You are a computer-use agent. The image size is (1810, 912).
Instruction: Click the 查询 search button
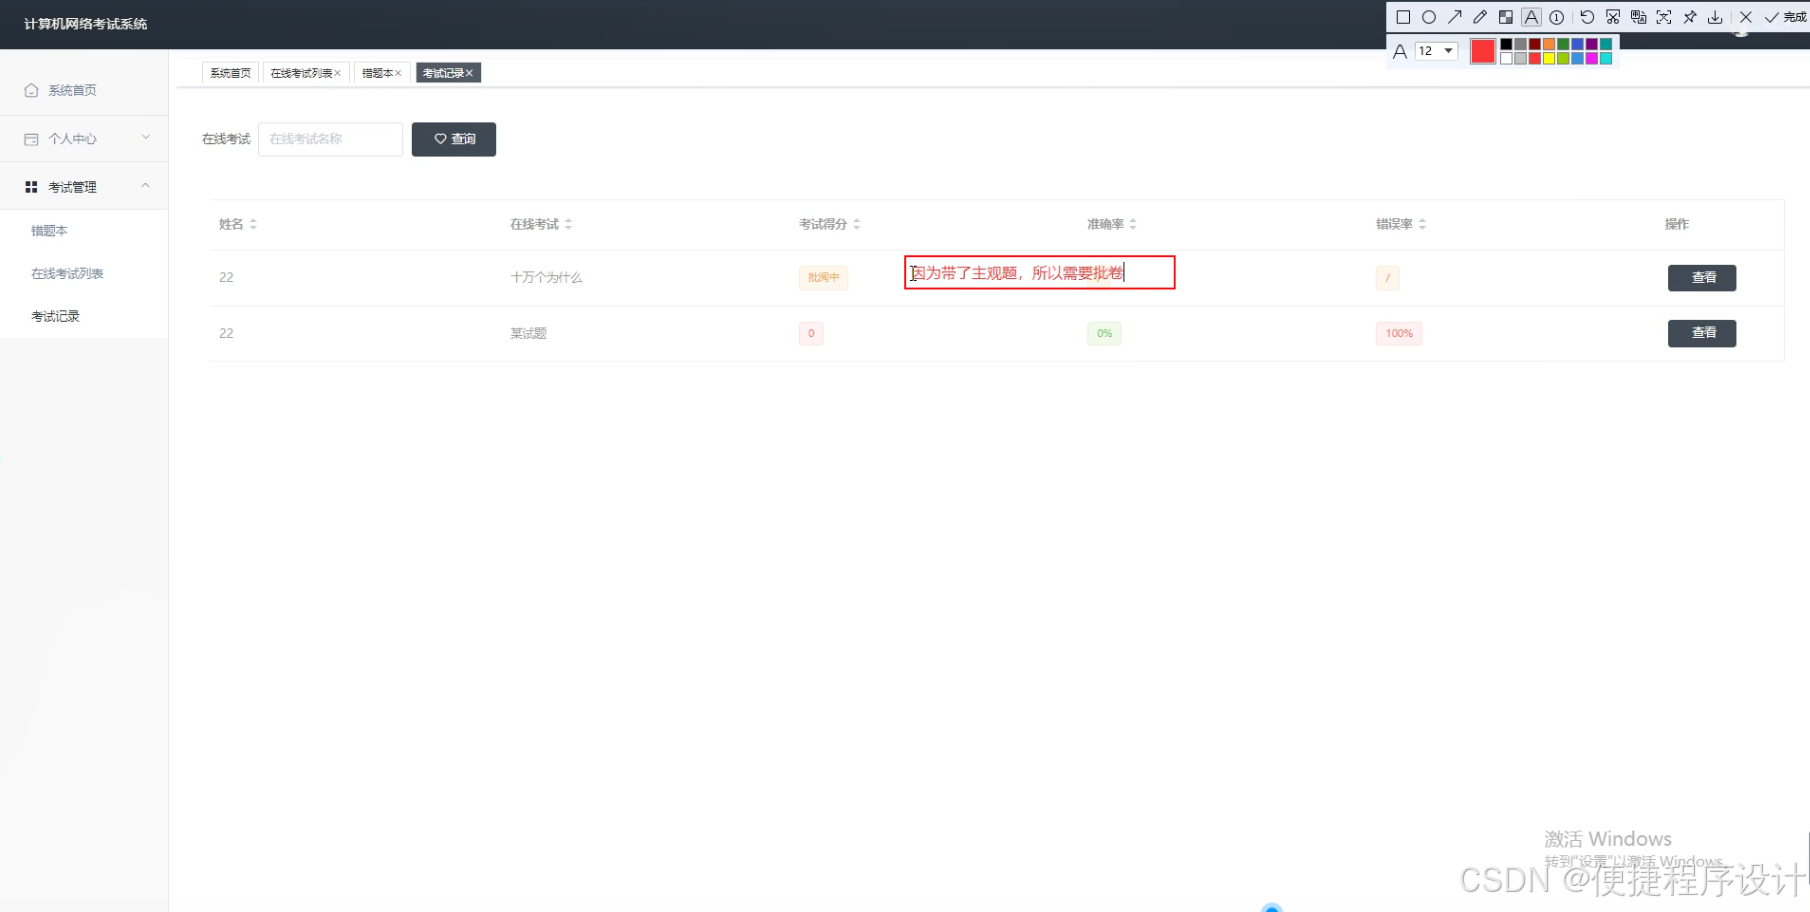pyautogui.click(x=454, y=139)
